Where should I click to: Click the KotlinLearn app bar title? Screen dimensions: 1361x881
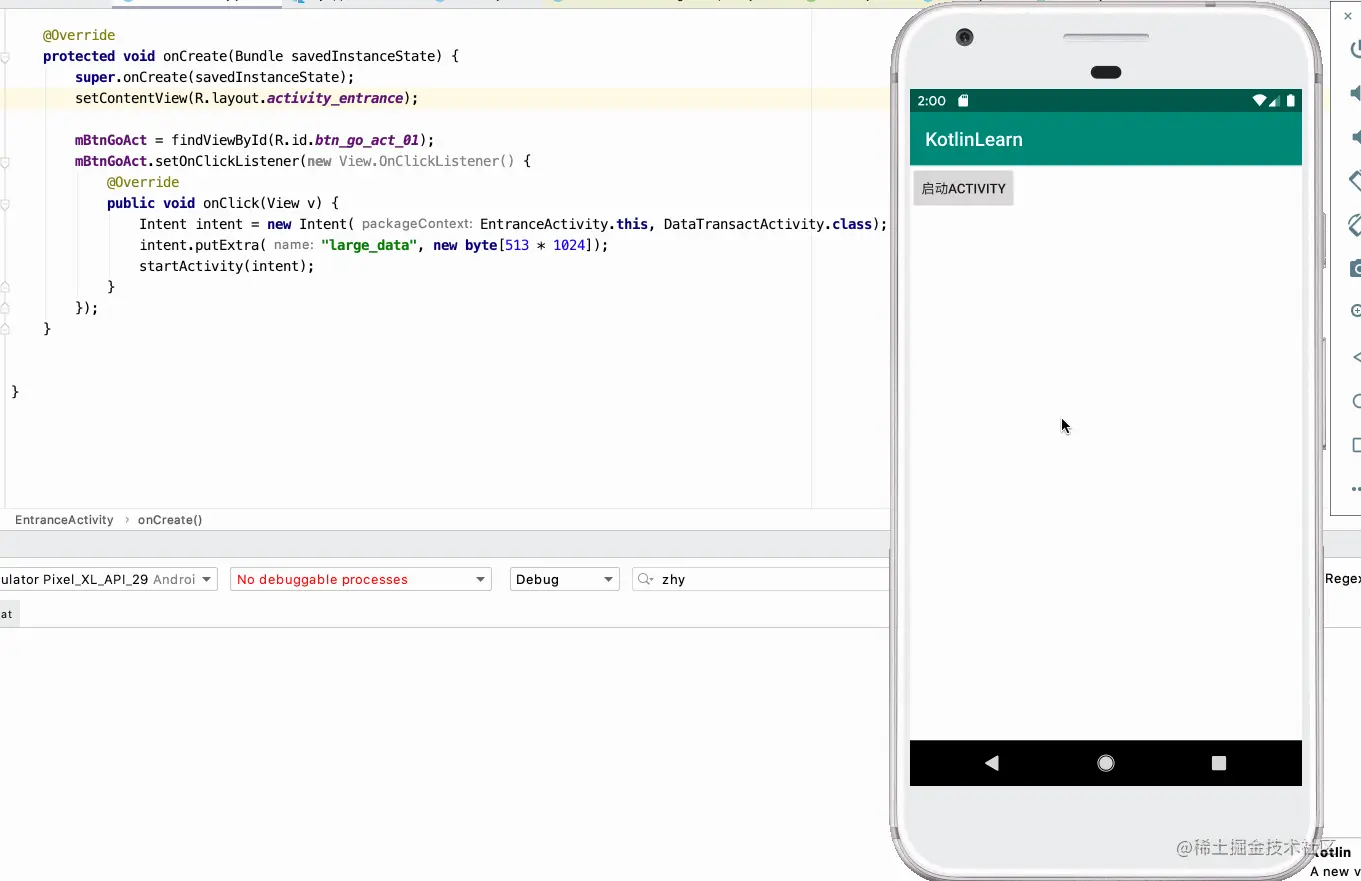coord(974,139)
